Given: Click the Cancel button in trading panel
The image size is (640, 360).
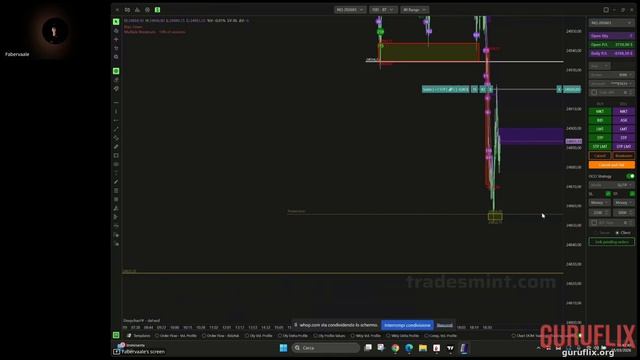Looking at the screenshot, I should (600, 156).
